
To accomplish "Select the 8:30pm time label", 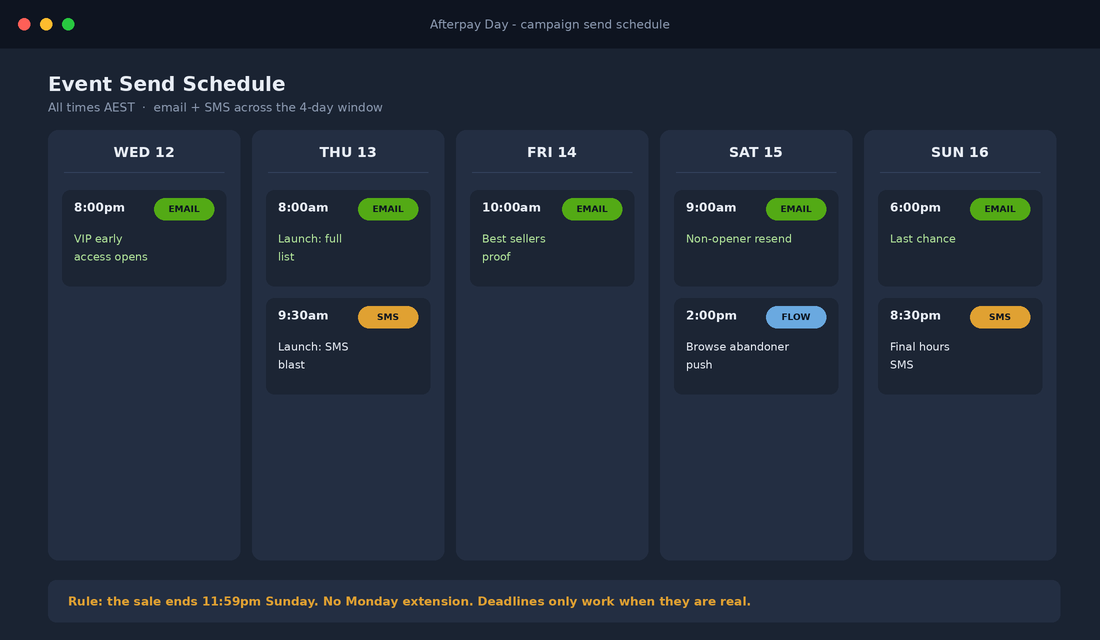I will 915,316.
